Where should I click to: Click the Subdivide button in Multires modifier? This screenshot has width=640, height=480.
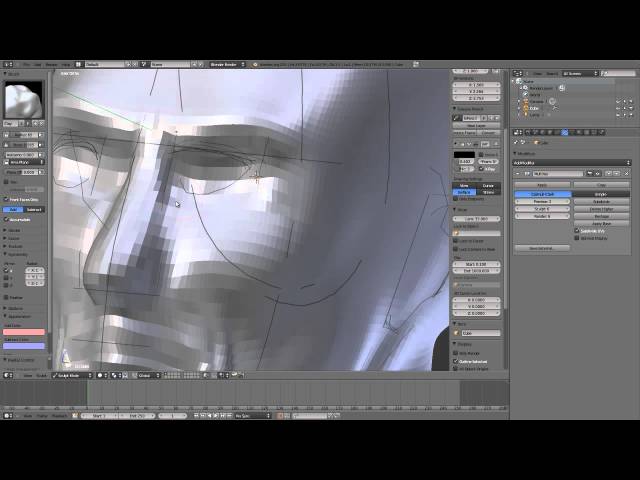click(602, 202)
